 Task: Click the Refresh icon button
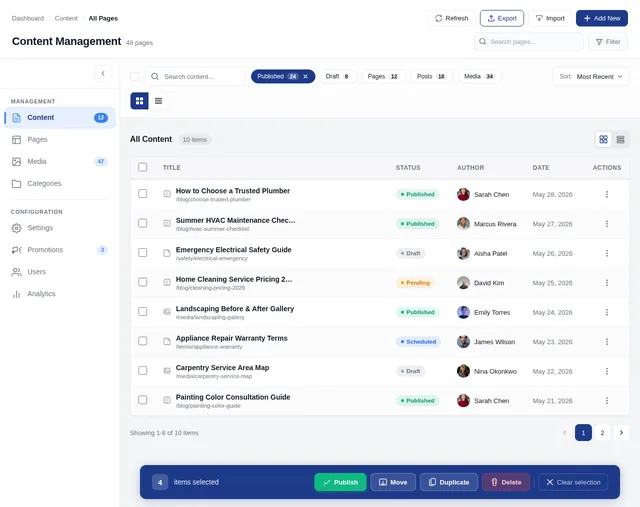(x=451, y=18)
